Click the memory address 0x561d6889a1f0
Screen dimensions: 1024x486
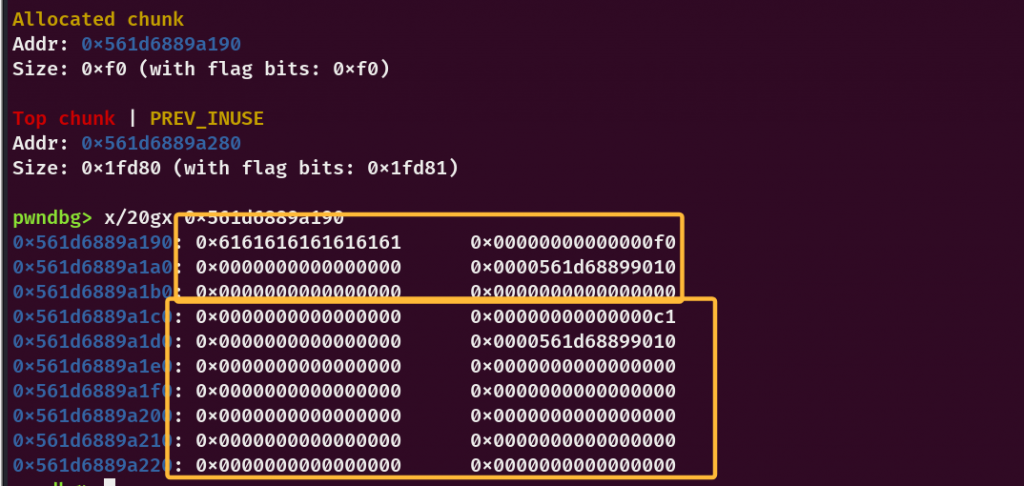92,391
